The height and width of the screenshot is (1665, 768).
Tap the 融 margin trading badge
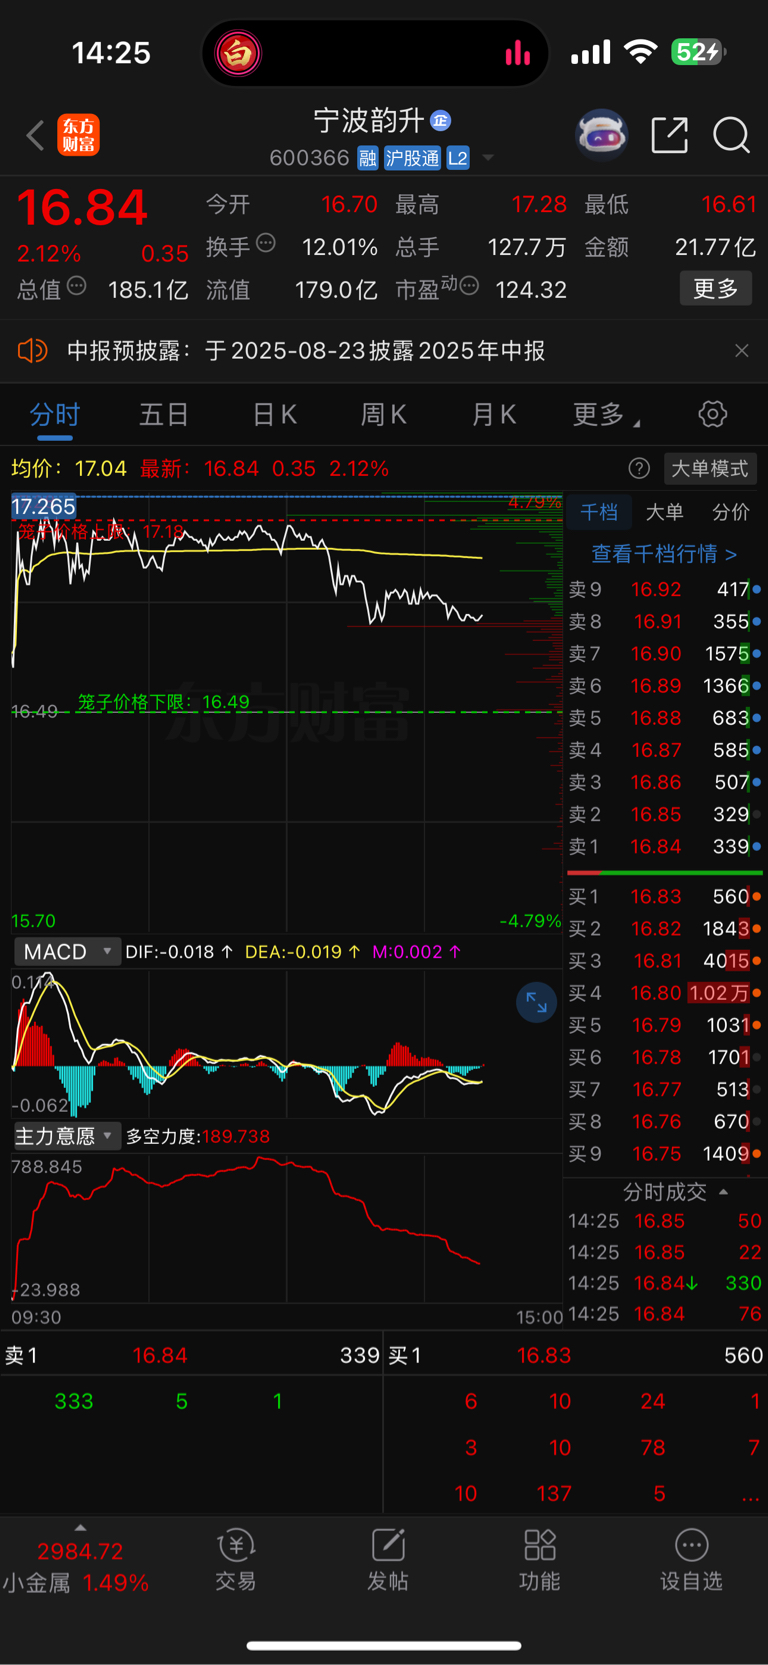368,158
